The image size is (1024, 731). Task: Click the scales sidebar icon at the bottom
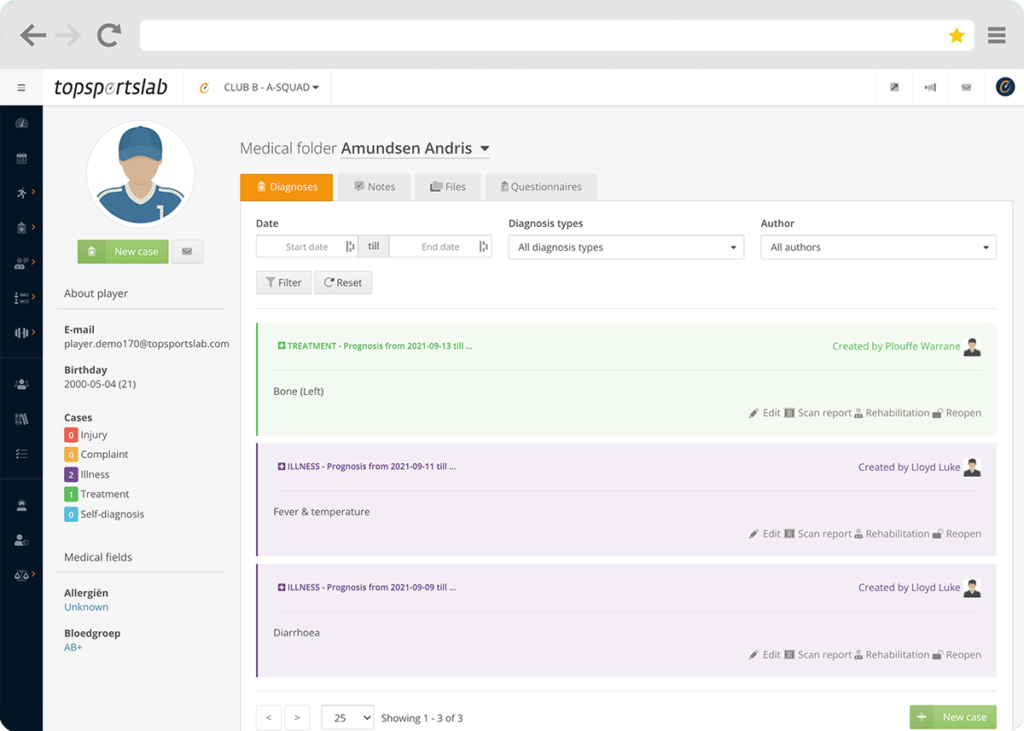[x=21, y=574]
